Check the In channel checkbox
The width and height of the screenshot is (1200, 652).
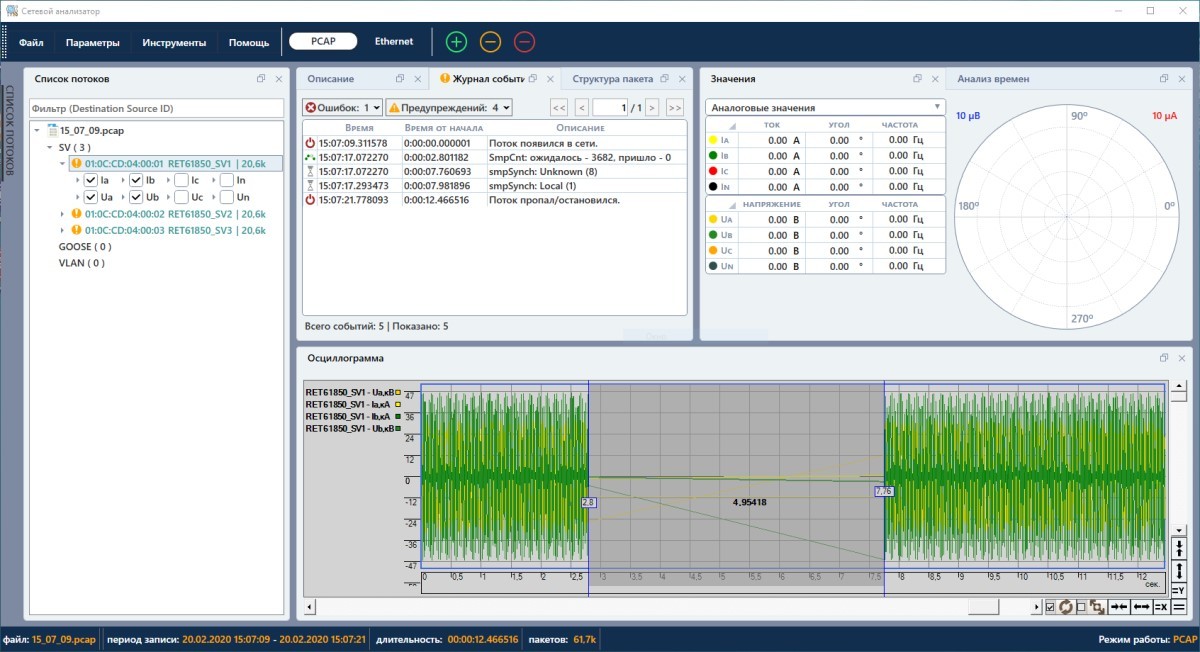(x=226, y=180)
